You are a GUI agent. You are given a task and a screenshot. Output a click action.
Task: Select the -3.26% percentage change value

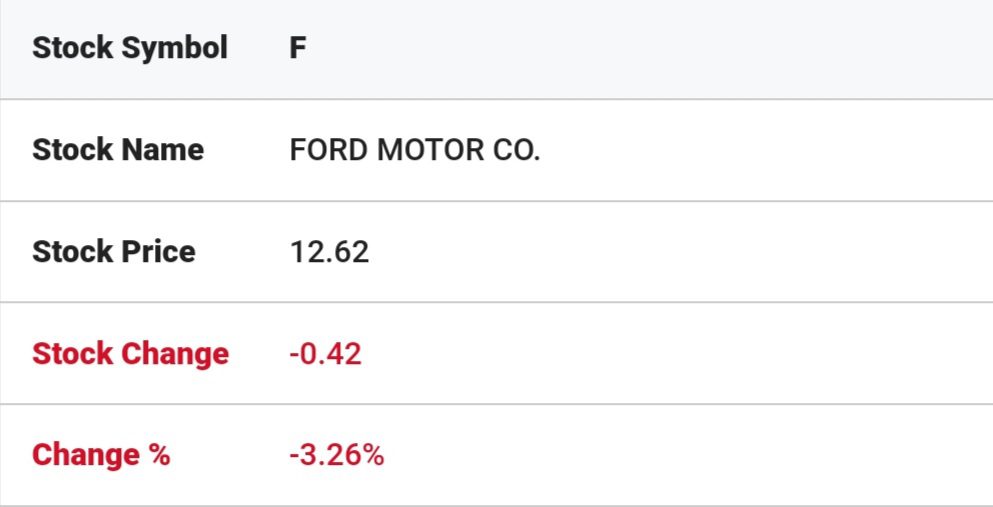(x=337, y=455)
